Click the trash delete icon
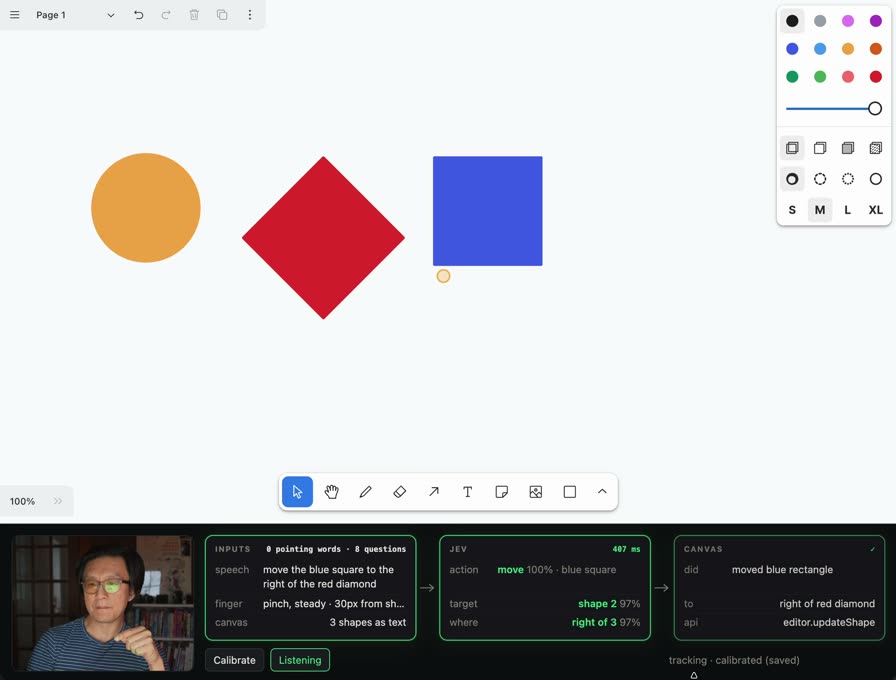This screenshot has height=680, width=896. (x=194, y=15)
